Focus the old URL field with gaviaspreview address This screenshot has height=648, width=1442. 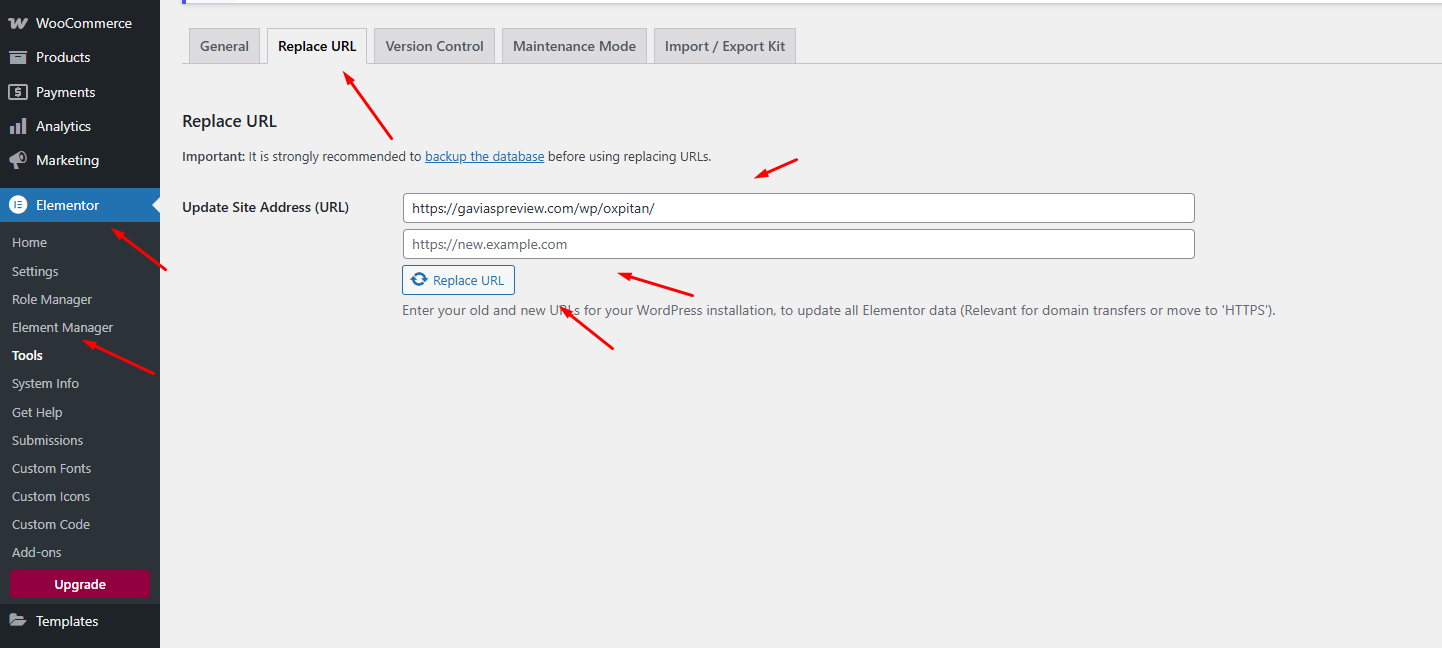[798, 208]
